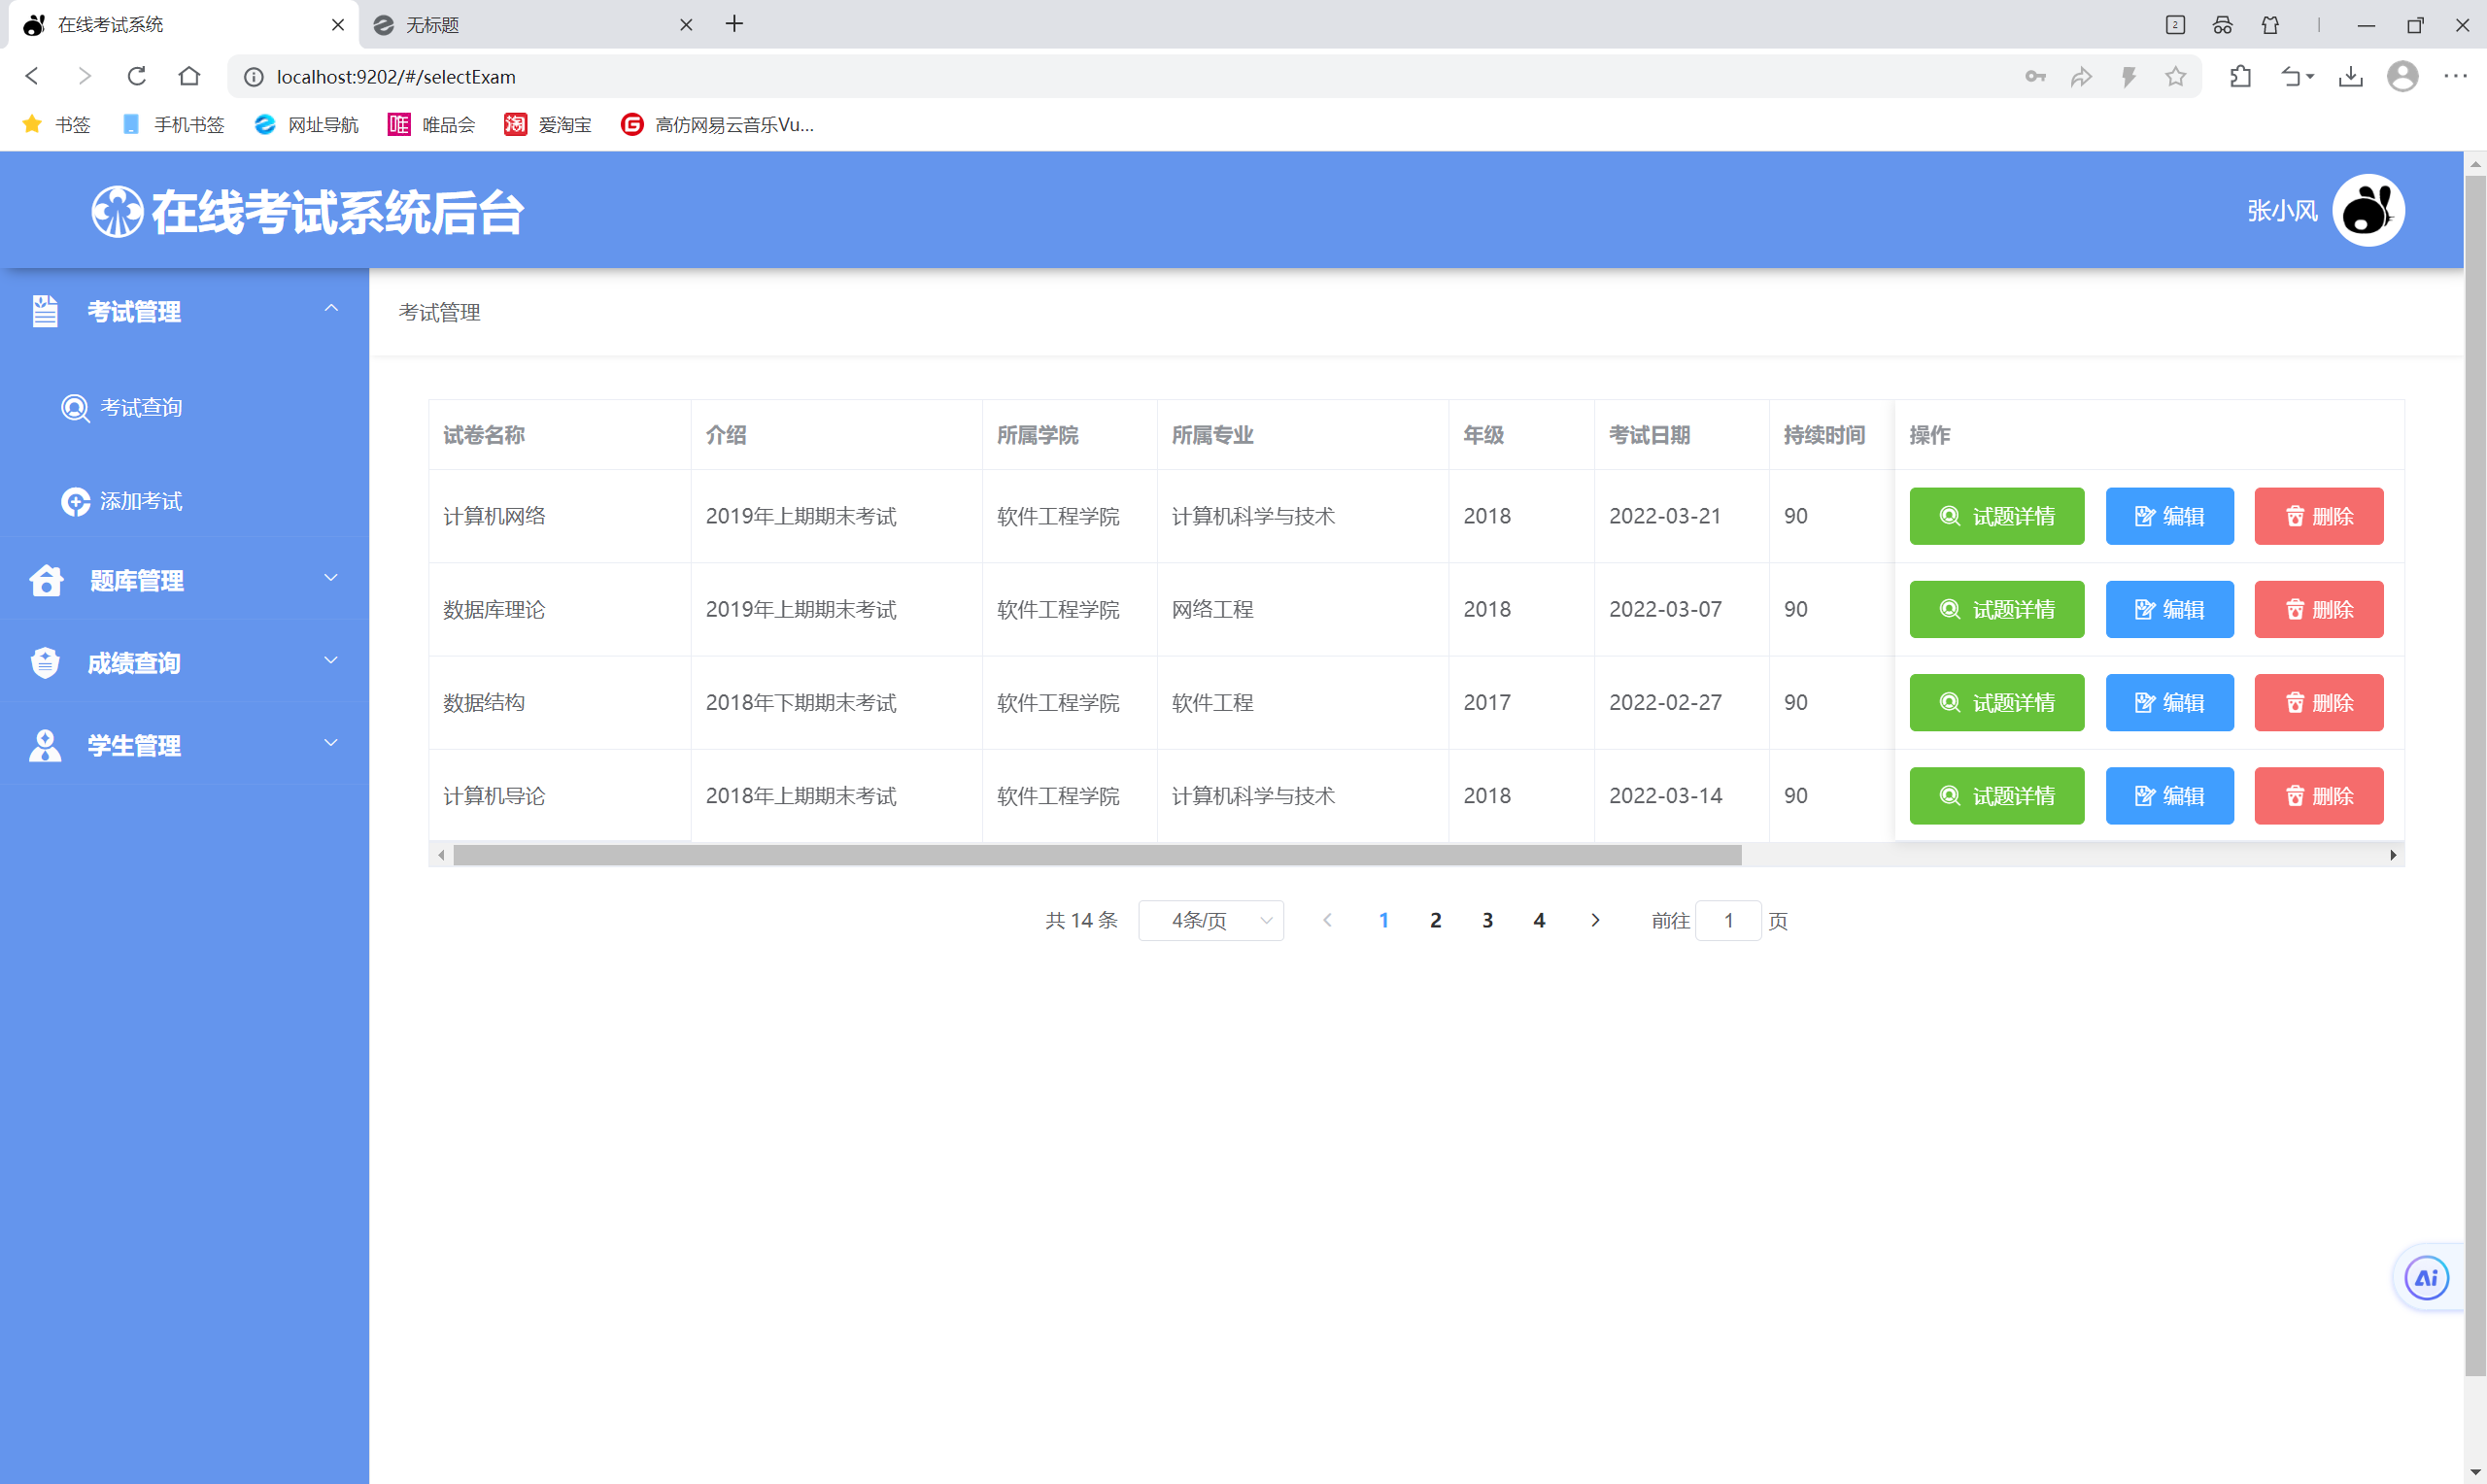Reload the page with the refresh icon
Viewport: 2487px width, 1484px height.
click(137, 77)
